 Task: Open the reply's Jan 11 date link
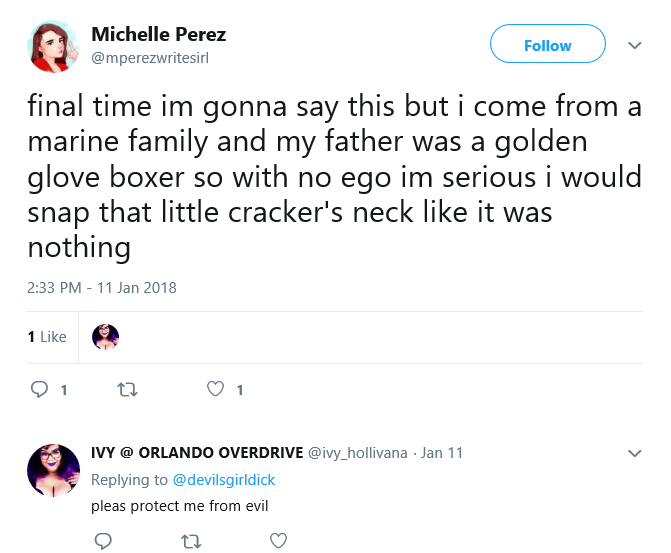442,453
